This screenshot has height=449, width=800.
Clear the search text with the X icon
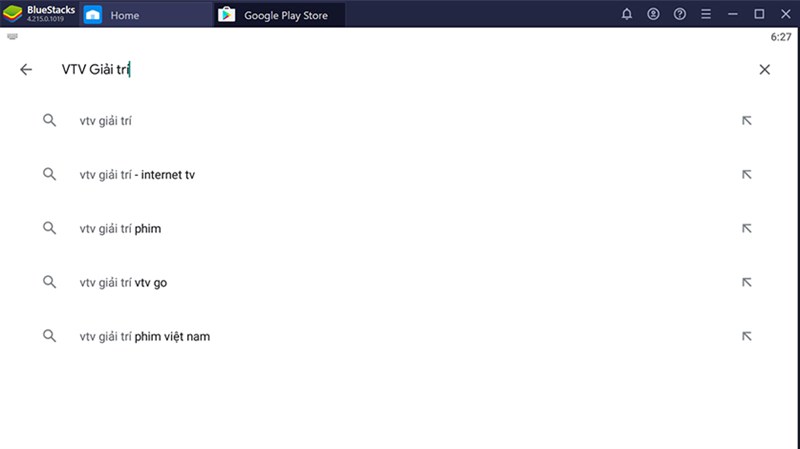(x=764, y=69)
